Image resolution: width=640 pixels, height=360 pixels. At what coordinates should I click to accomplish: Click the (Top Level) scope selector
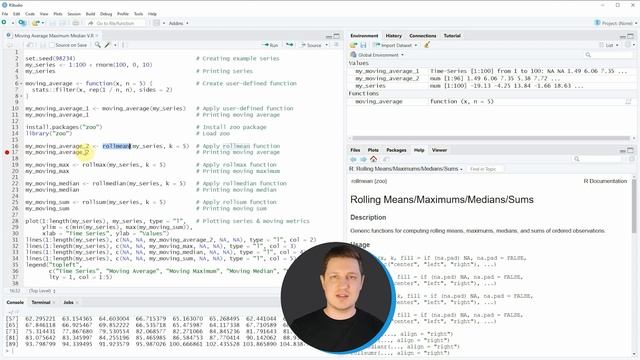[42, 291]
